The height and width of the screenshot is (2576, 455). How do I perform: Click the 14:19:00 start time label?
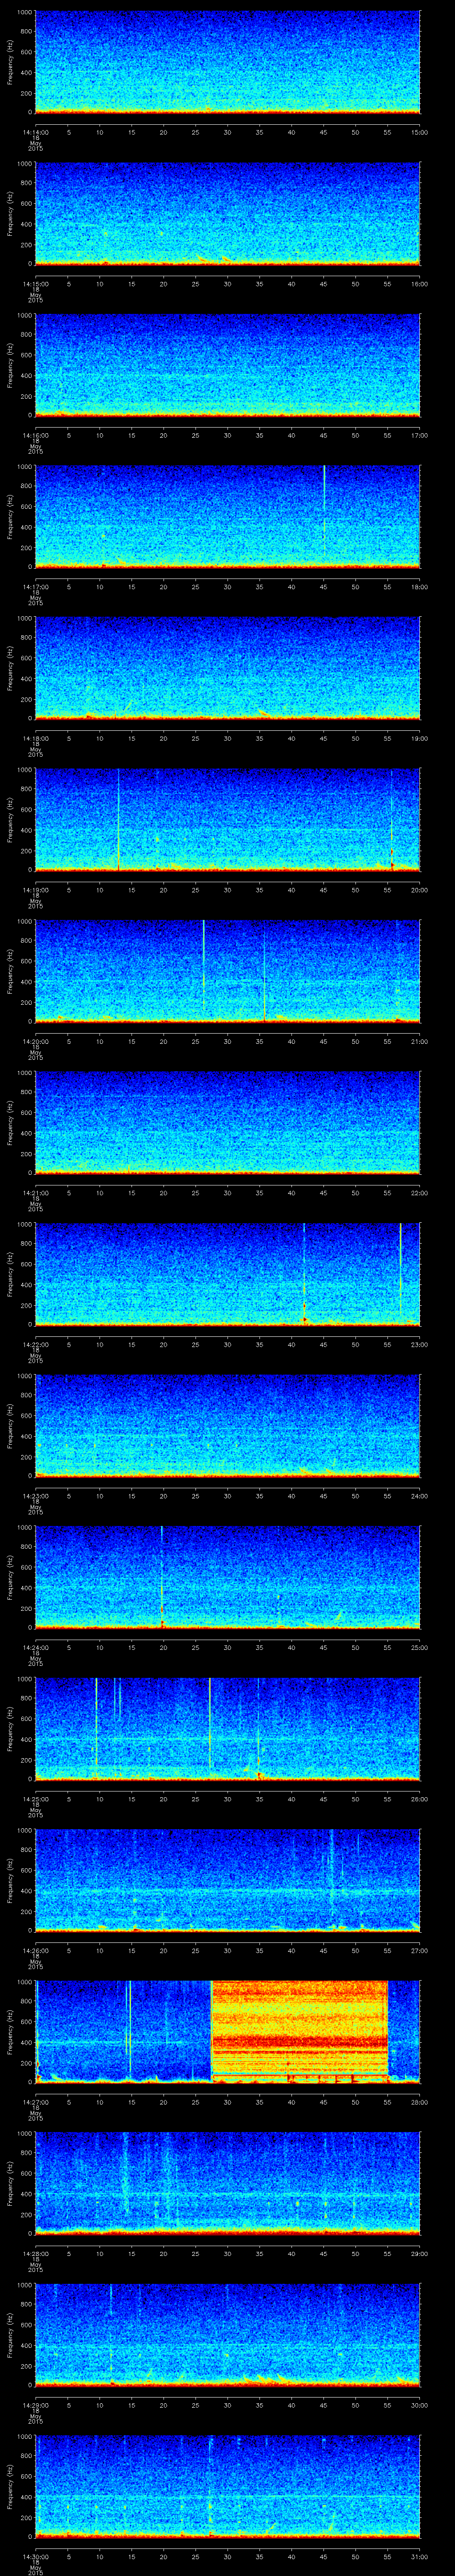35,890
